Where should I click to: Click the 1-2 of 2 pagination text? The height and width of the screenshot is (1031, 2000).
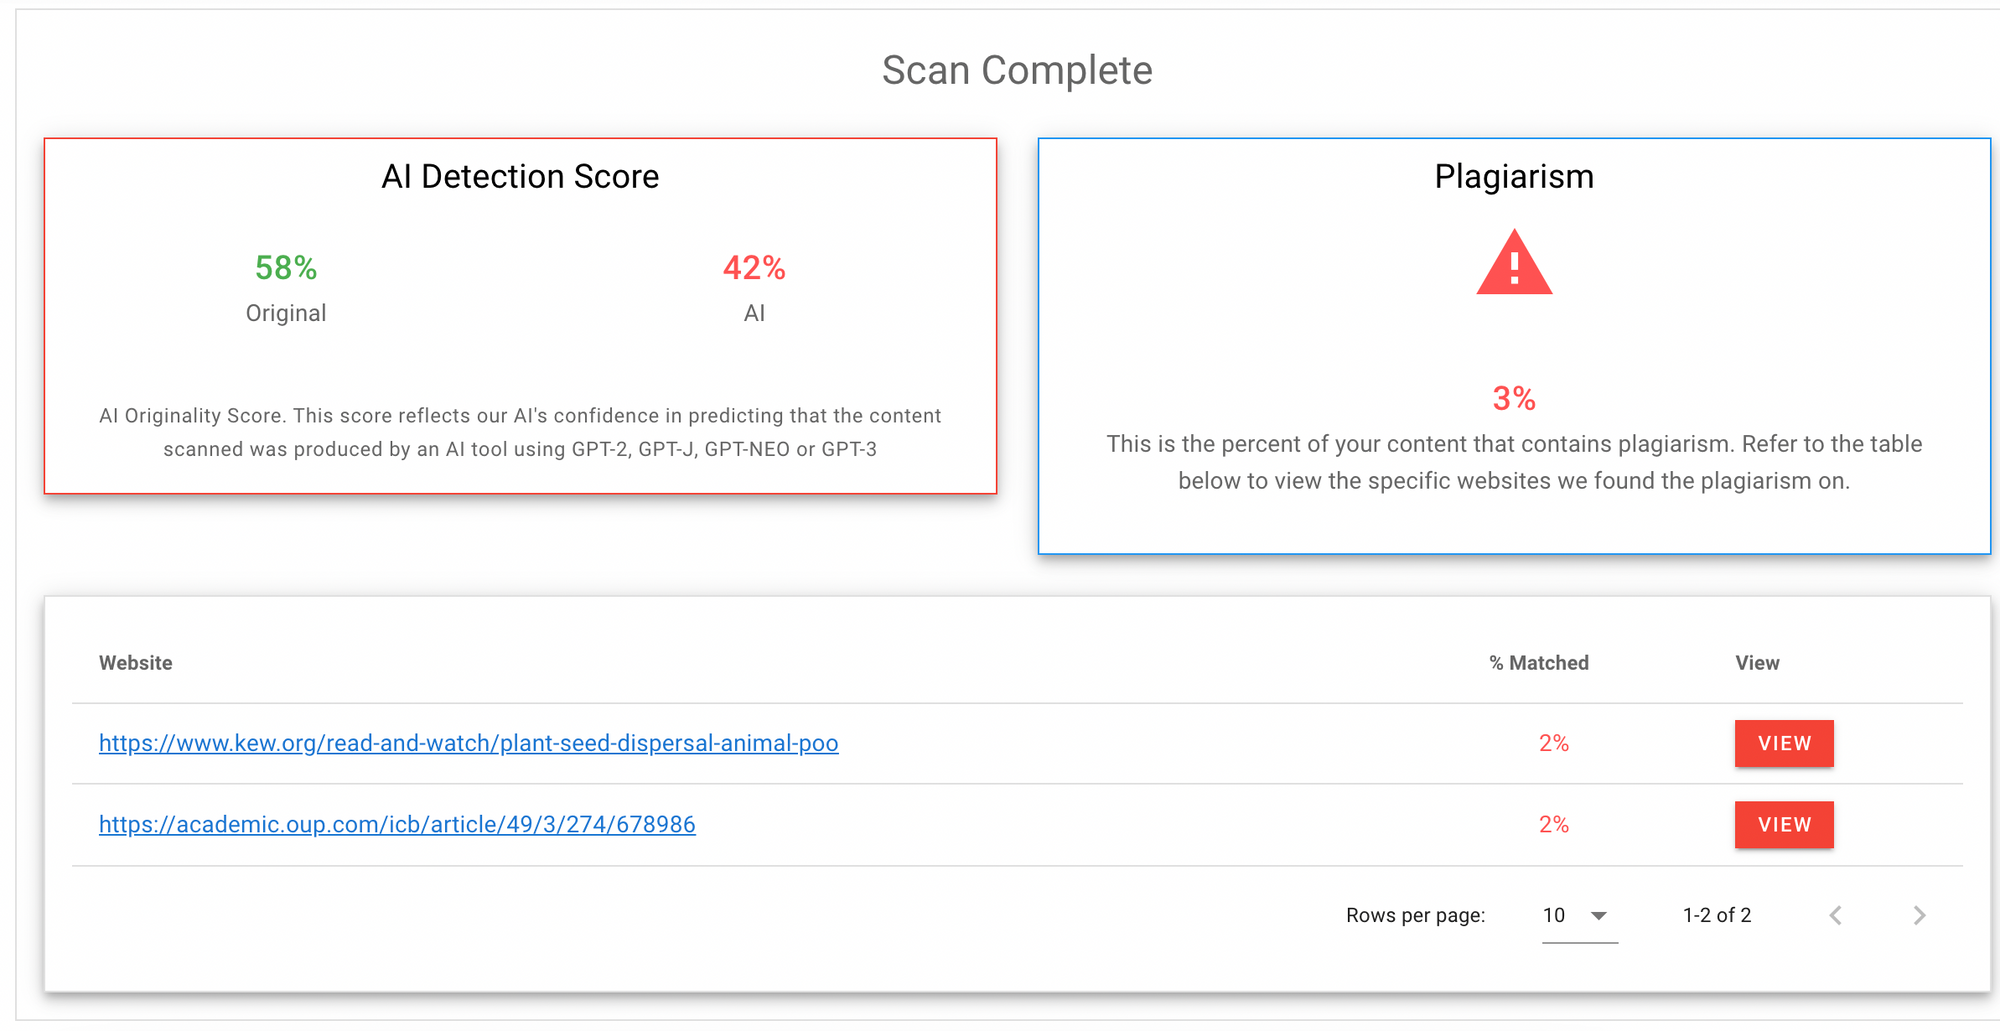tap(1717, 915)
